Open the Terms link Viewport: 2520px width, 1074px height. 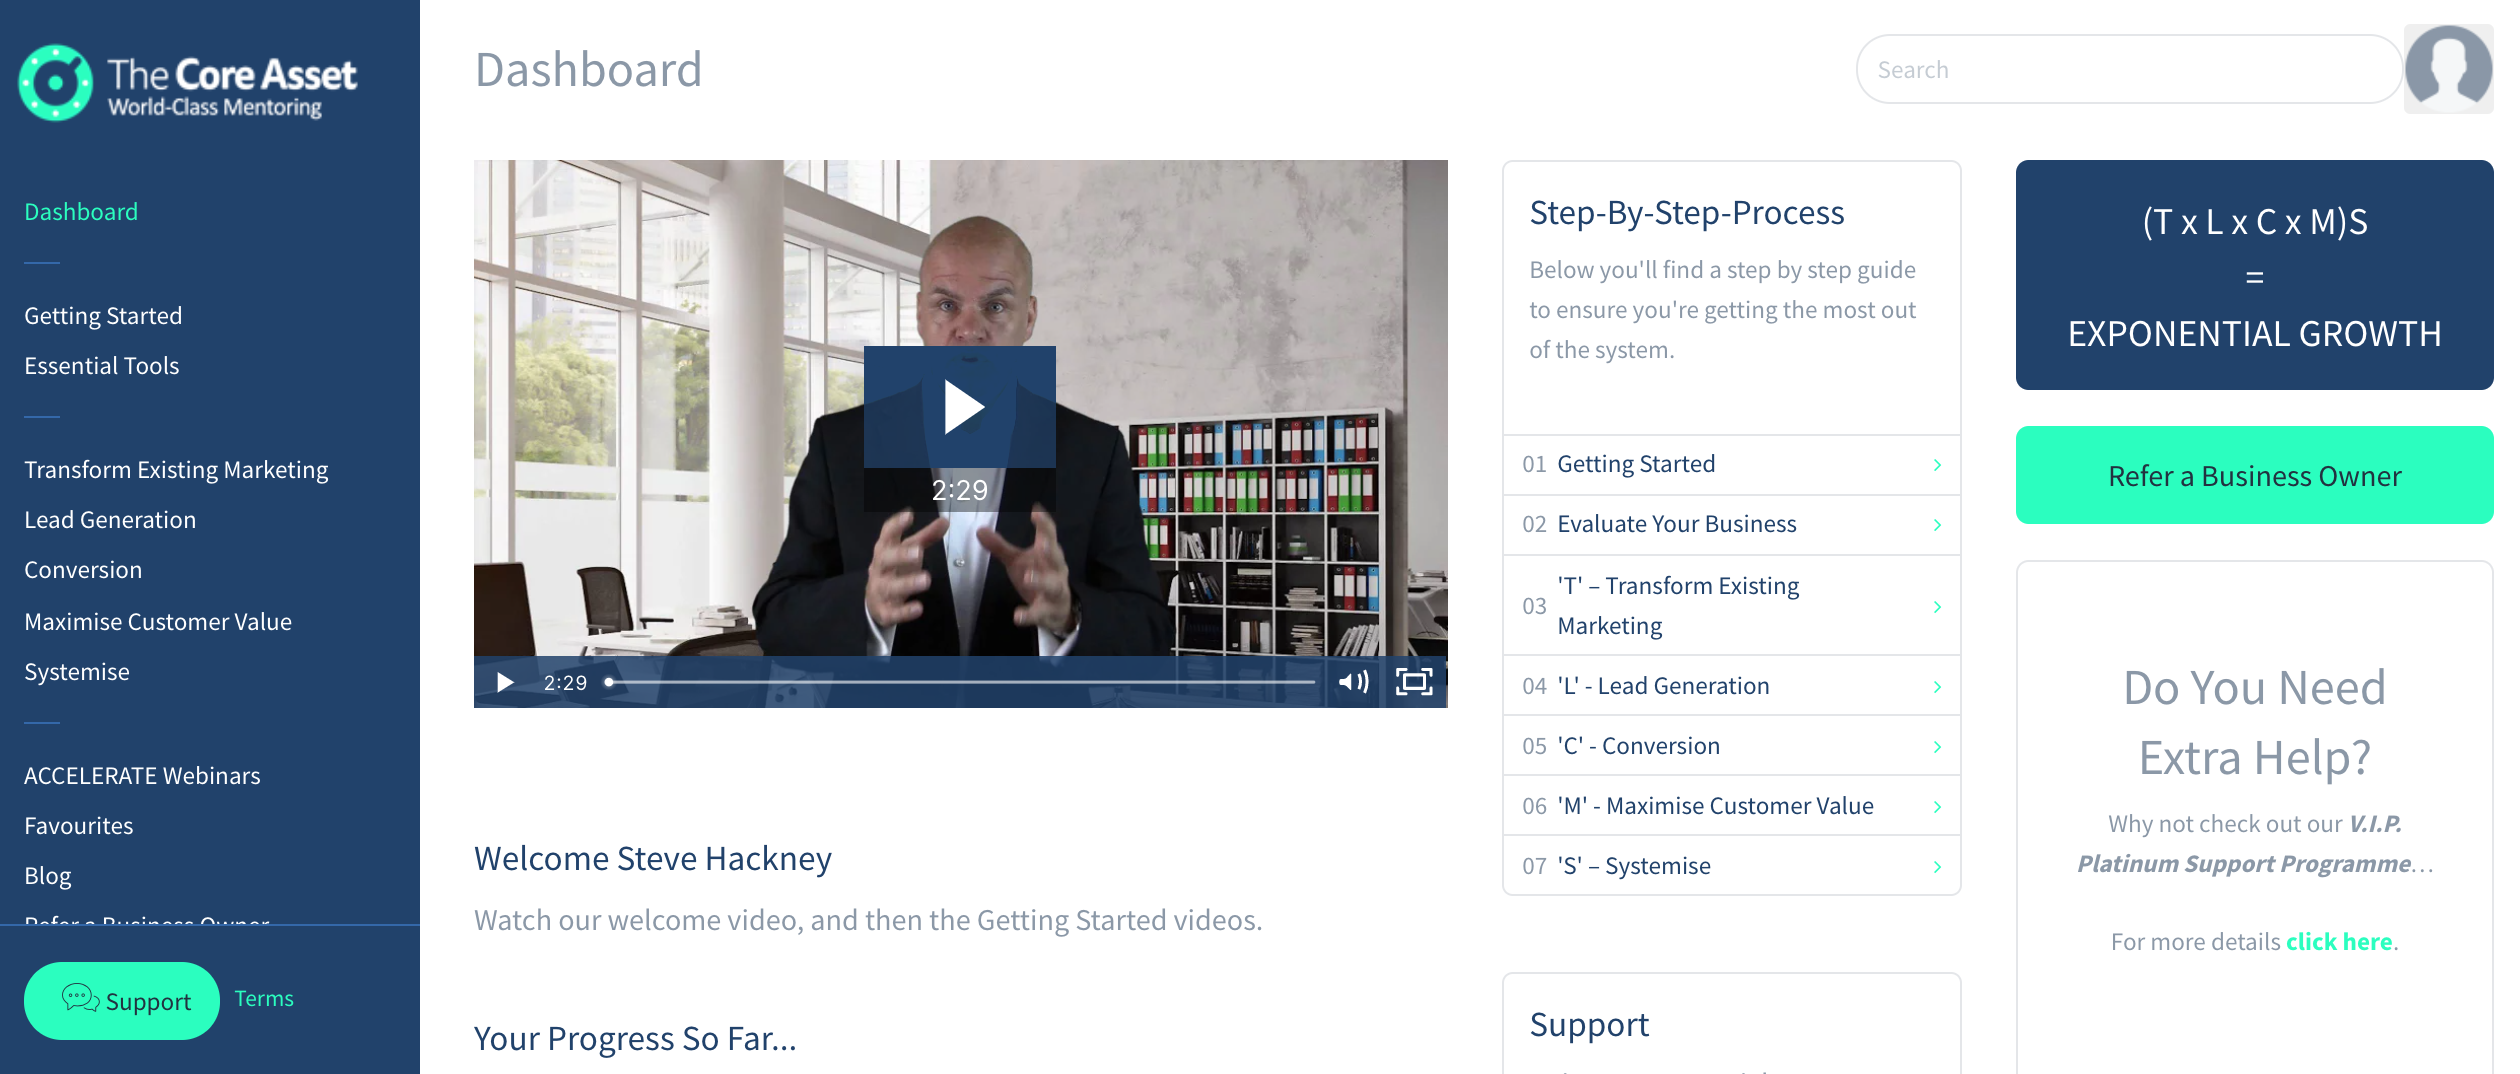coord(264,999)
